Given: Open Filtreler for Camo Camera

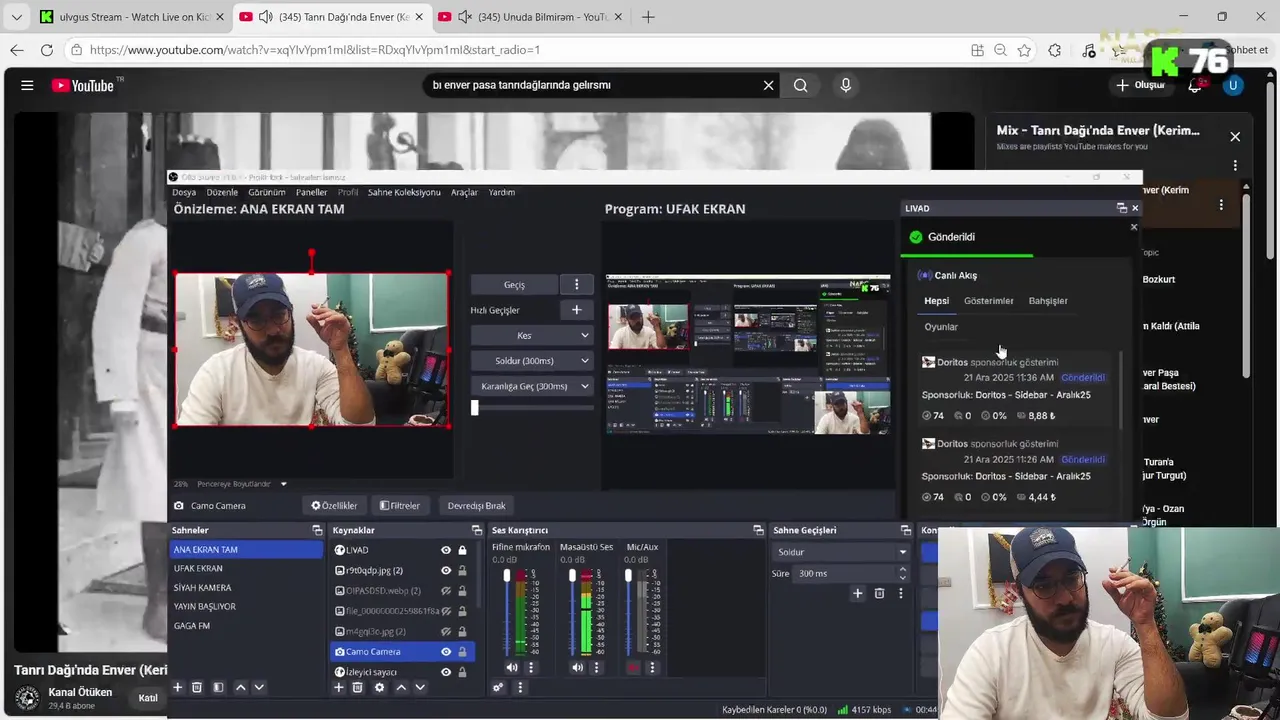Looking at the screenshot, I should tap(400, 506).
